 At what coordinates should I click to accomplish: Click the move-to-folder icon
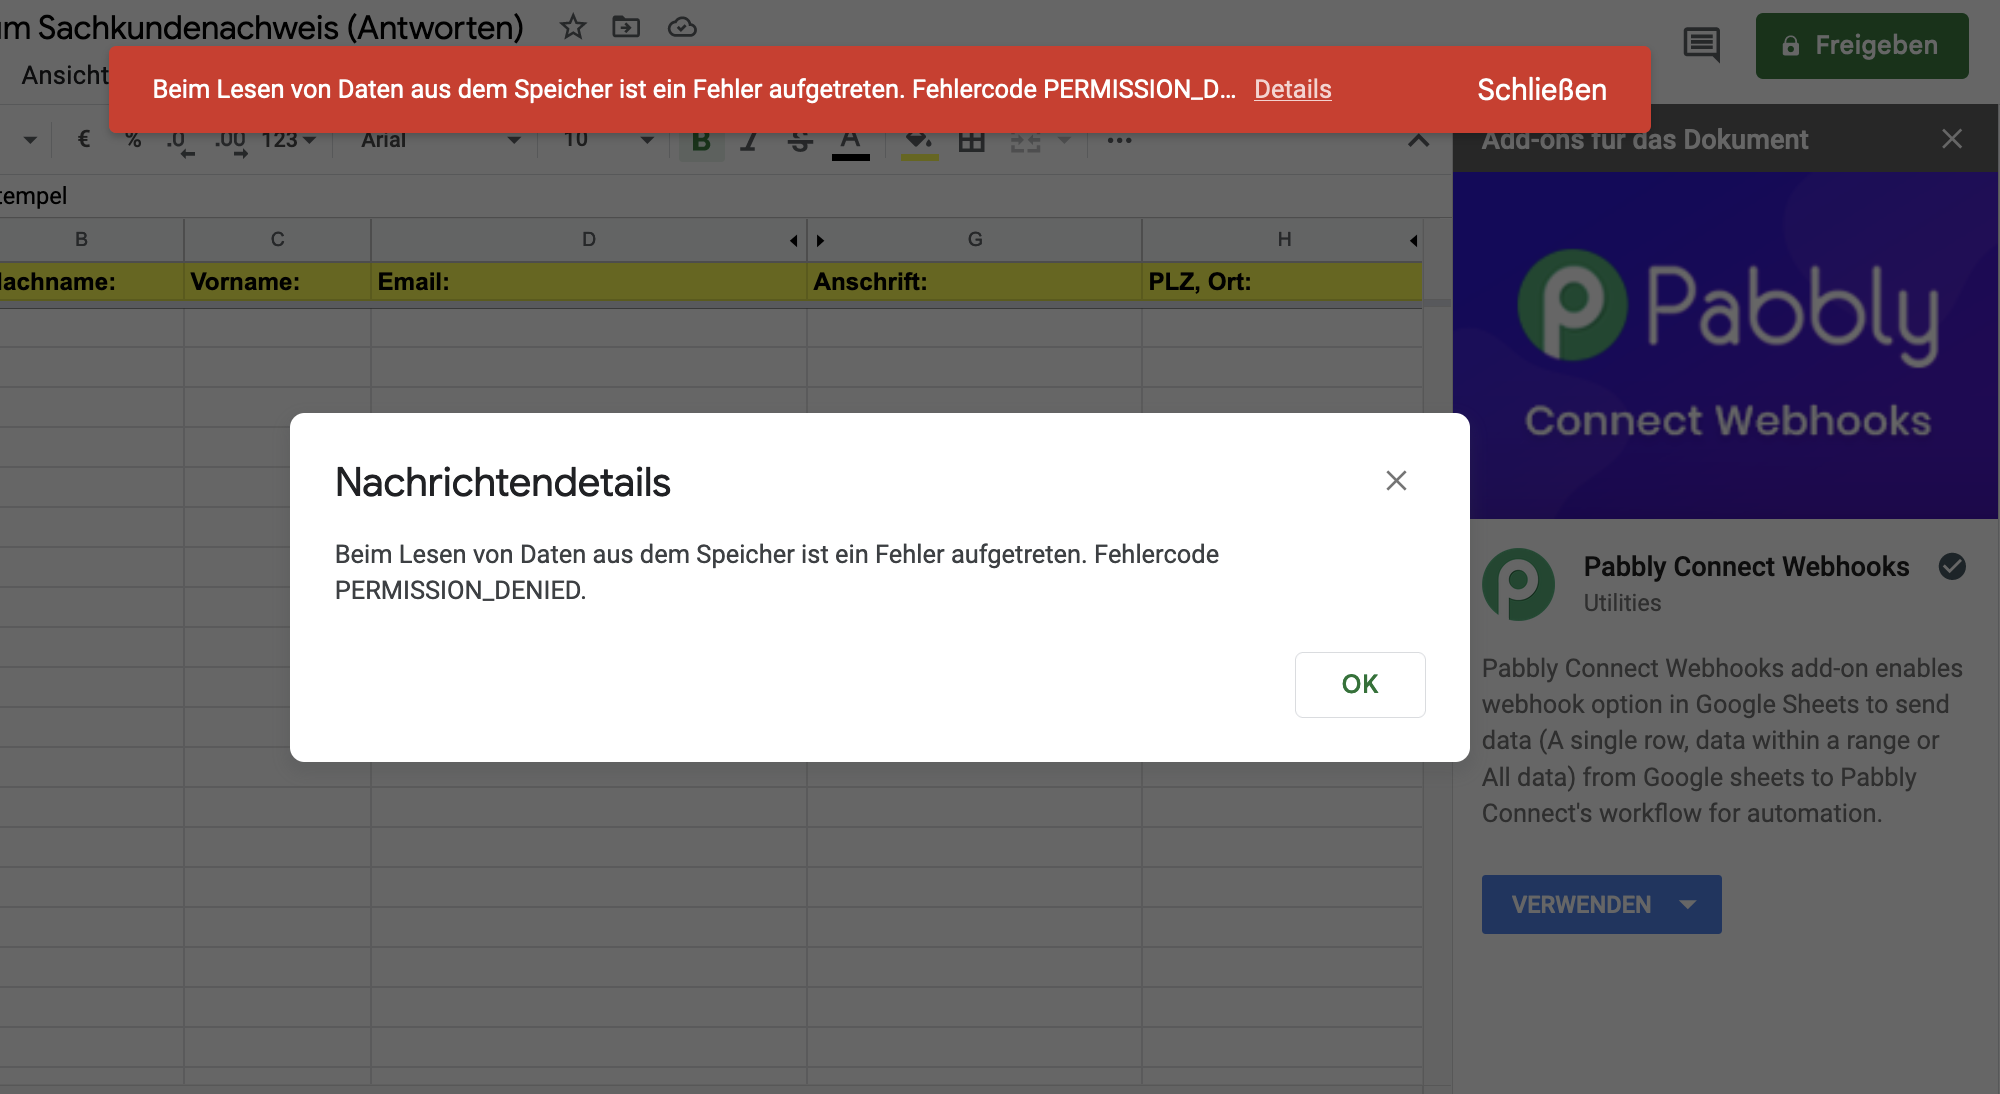(626, 27)
